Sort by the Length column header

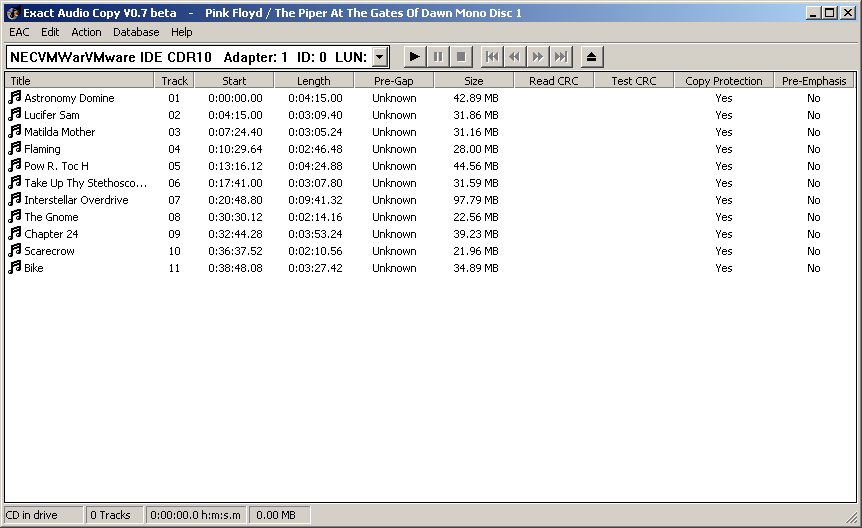click(x=314, y=81)
